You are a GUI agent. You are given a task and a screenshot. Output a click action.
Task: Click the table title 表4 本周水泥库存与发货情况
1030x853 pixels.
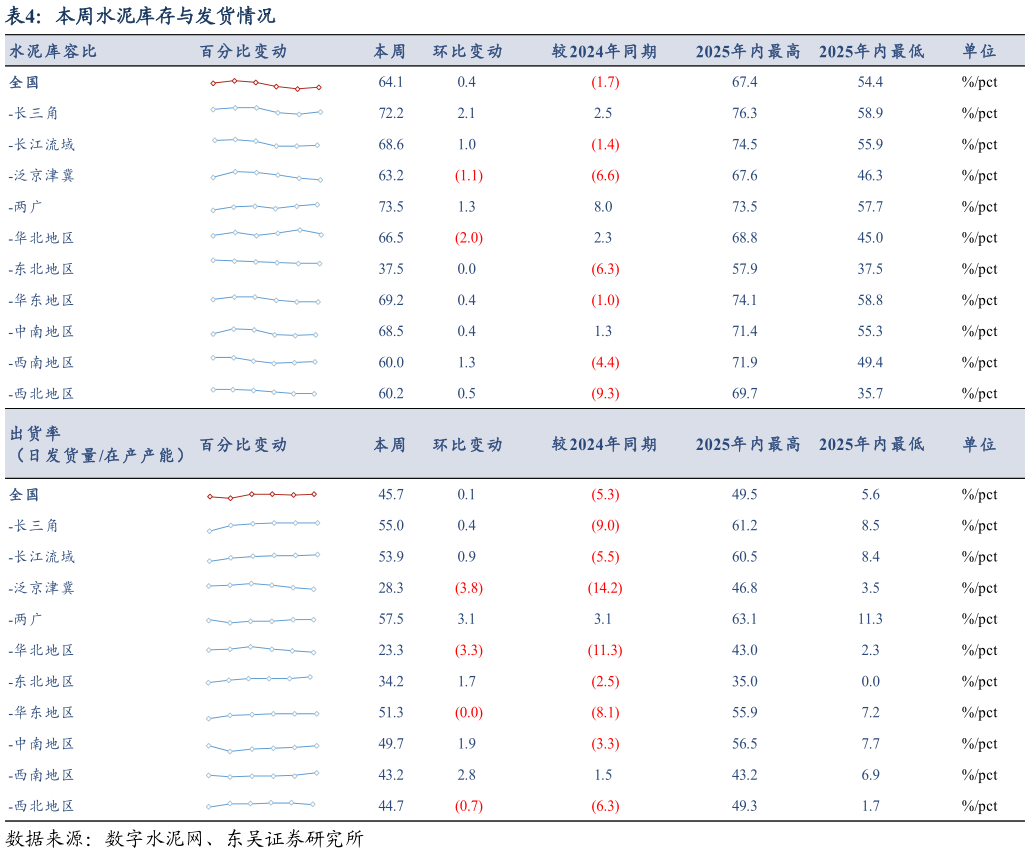pyautogui.click(x=140, y=16)
